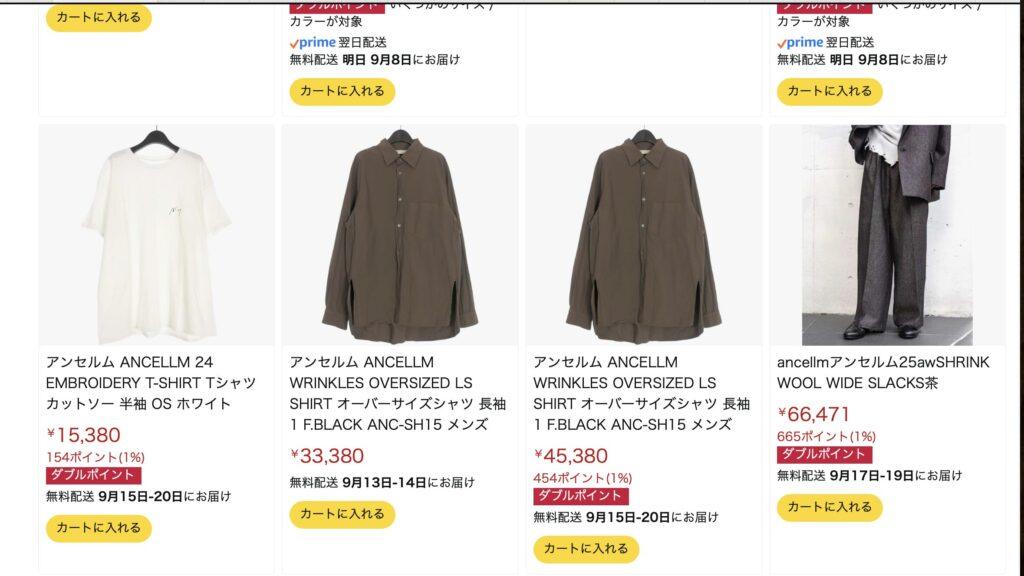Open the ¥33,380 WRINKLES OVERSIZED LS SHIRT title
This screenshot has height=576, width=1024.
[x=398, y=393]
